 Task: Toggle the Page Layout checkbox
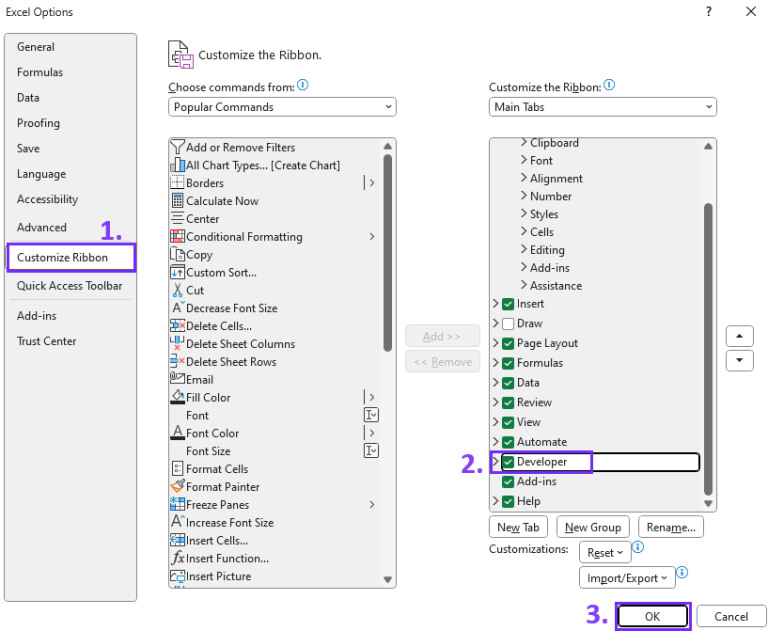508,343
